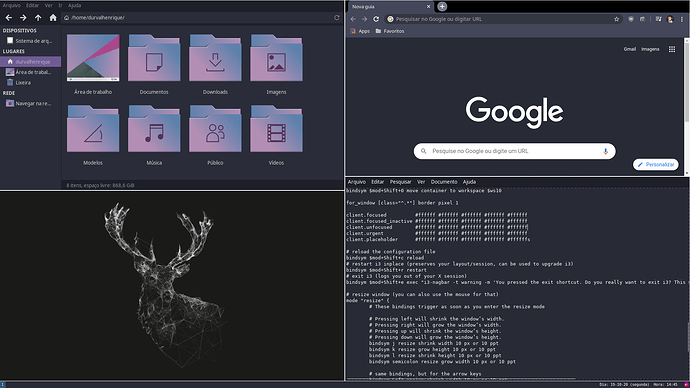Image resolution: width=690 pixels, height=388 pixels.
Task: Reload the Chrome page
Action: (376, 19)
